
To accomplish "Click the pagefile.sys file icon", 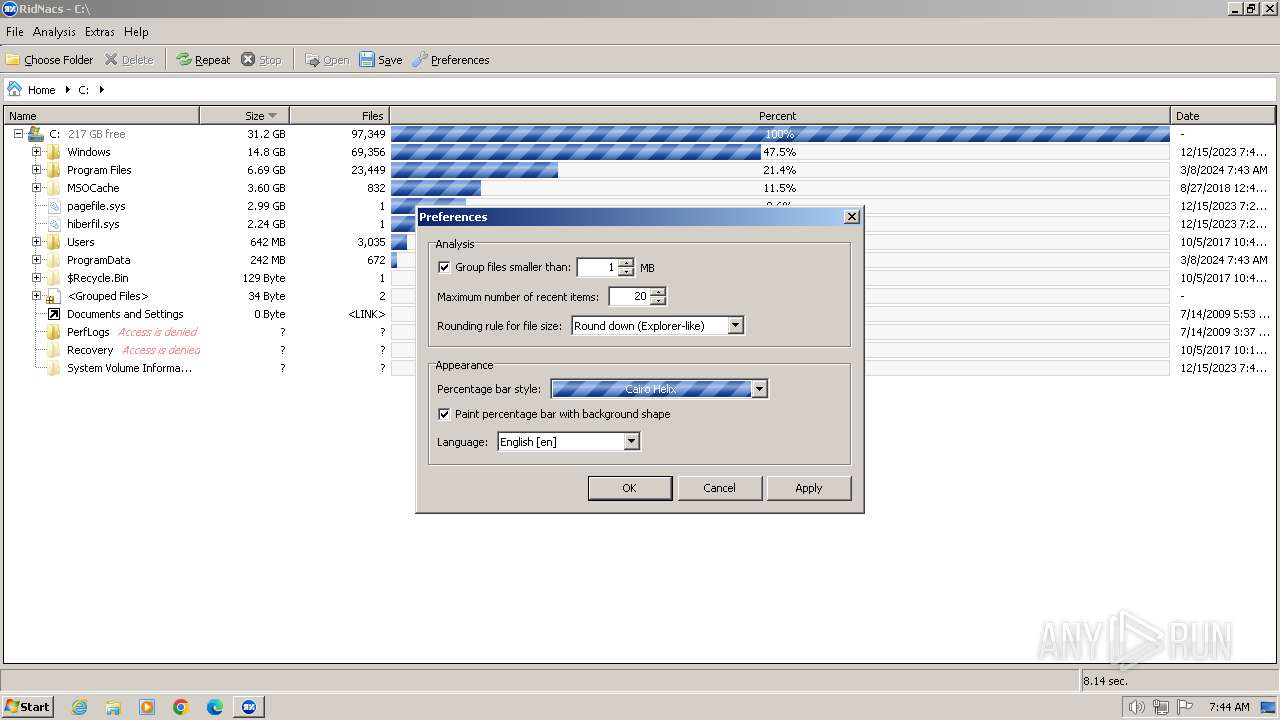I will [x=54, y=206].
